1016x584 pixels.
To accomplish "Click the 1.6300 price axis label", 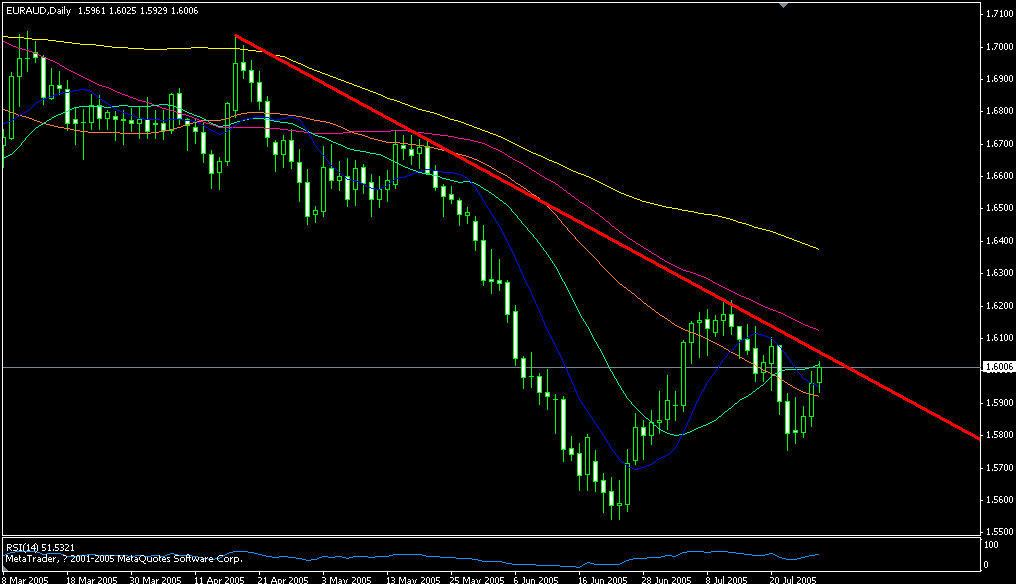I will tap(999, 273).
